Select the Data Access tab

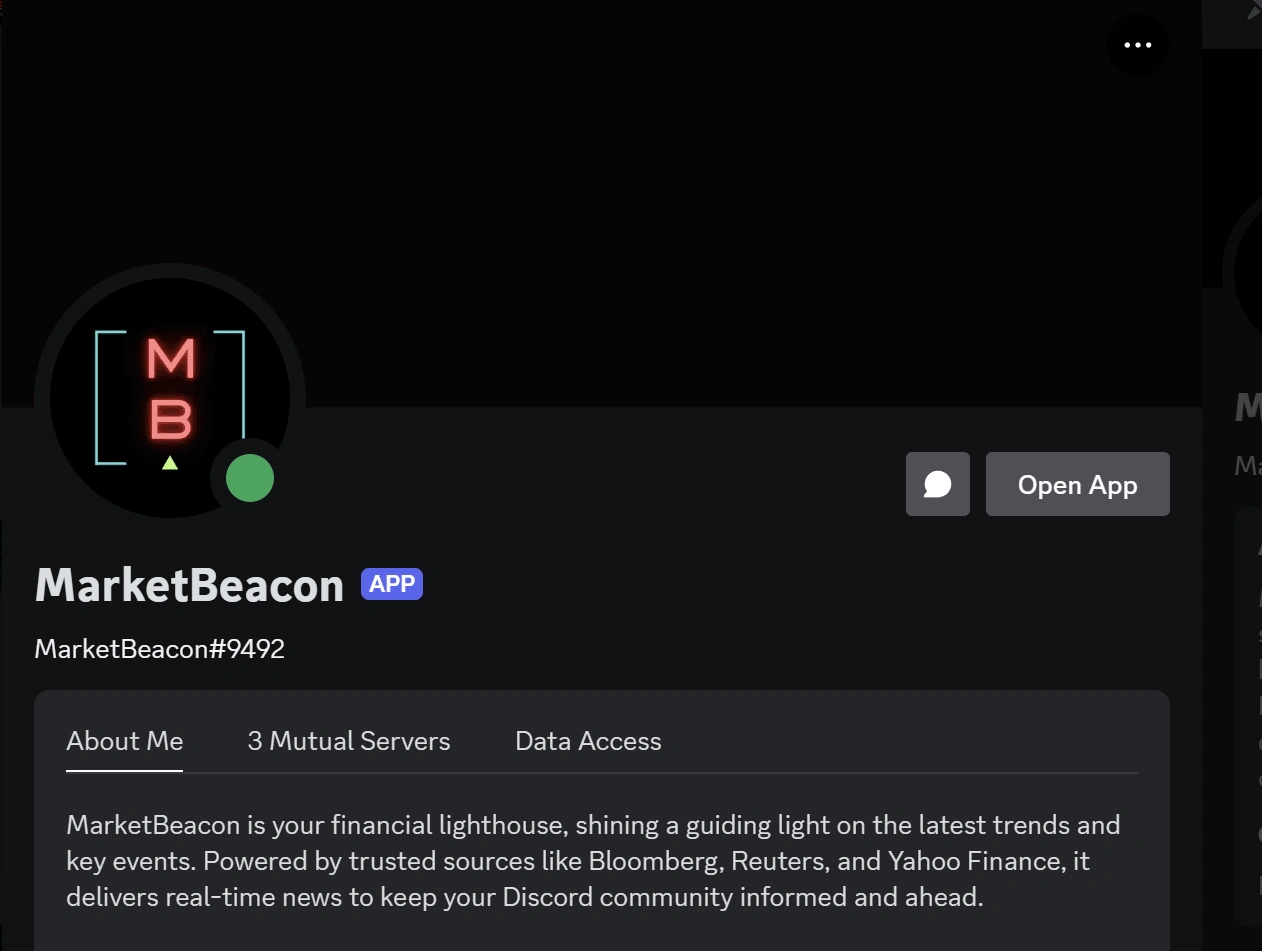[588, 741]
